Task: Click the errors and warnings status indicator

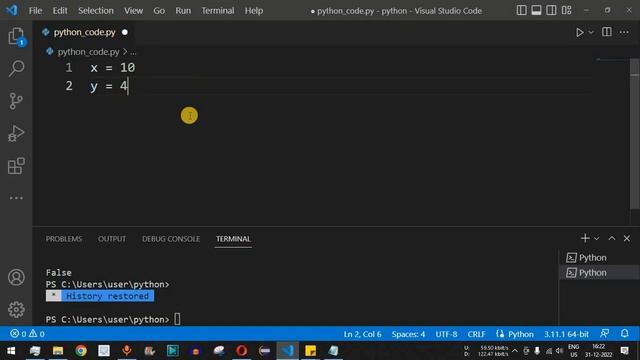Action: [x=27, y=334]
